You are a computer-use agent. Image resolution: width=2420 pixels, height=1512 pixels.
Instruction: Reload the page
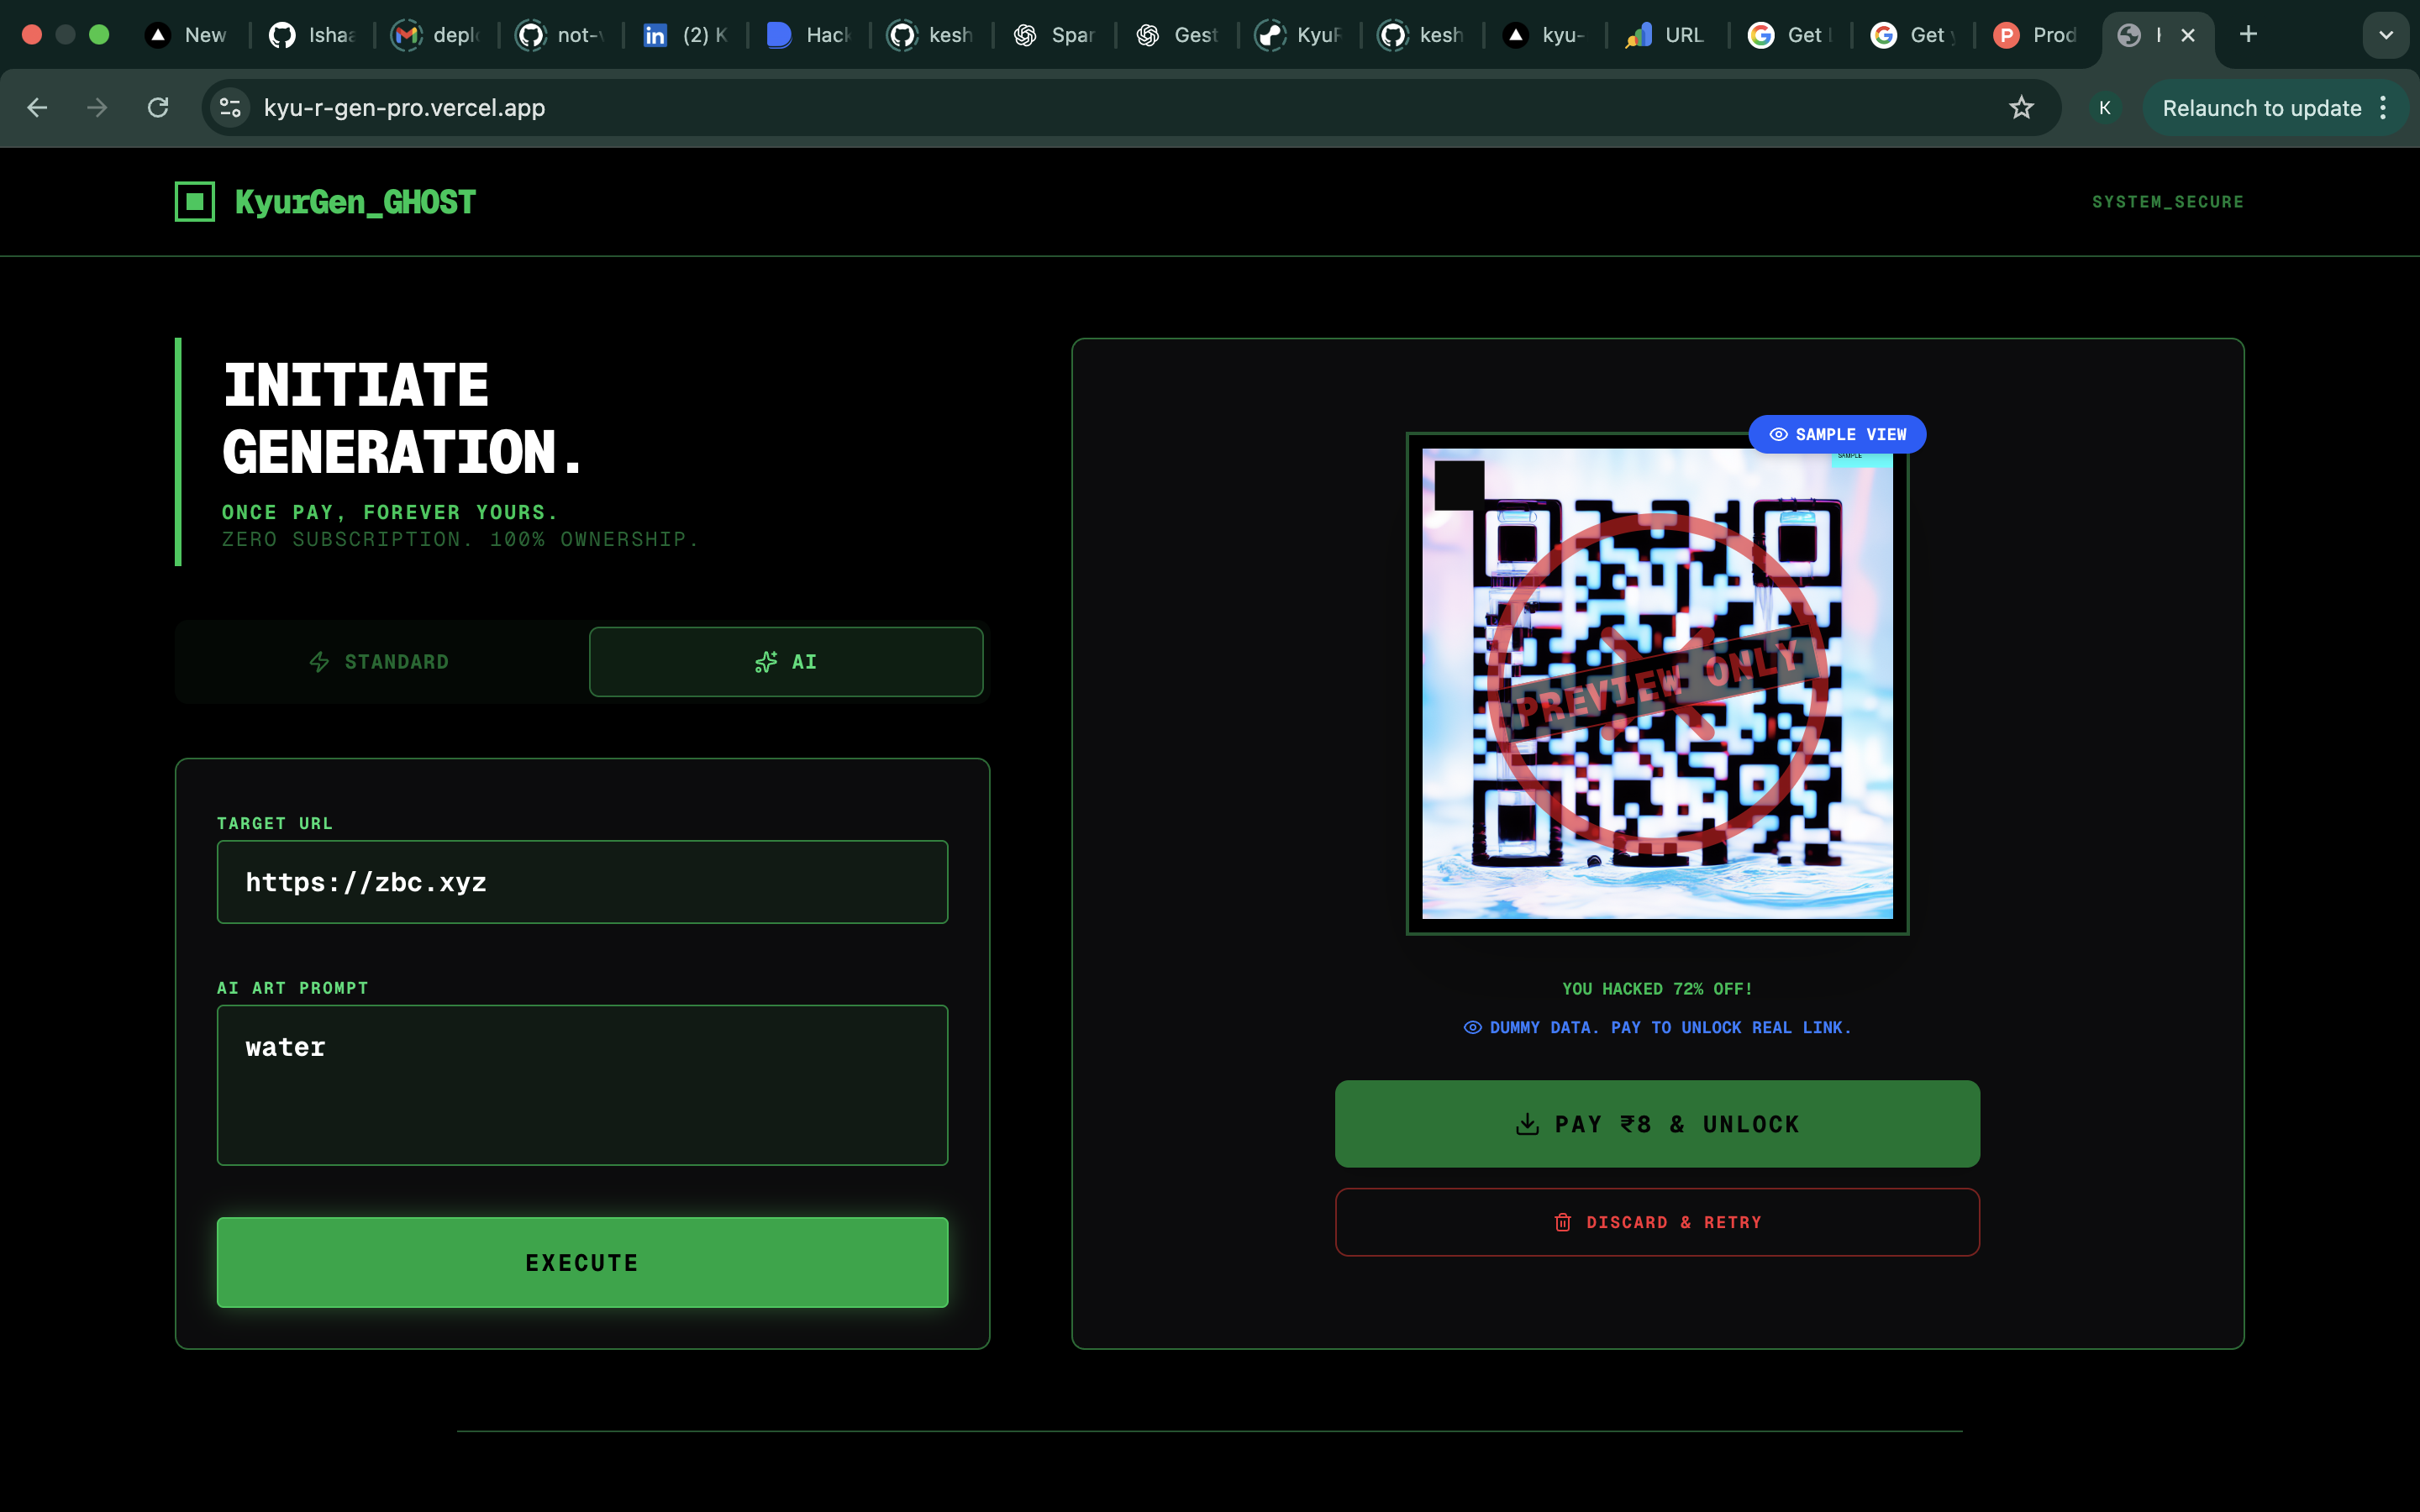coord(158,108)
